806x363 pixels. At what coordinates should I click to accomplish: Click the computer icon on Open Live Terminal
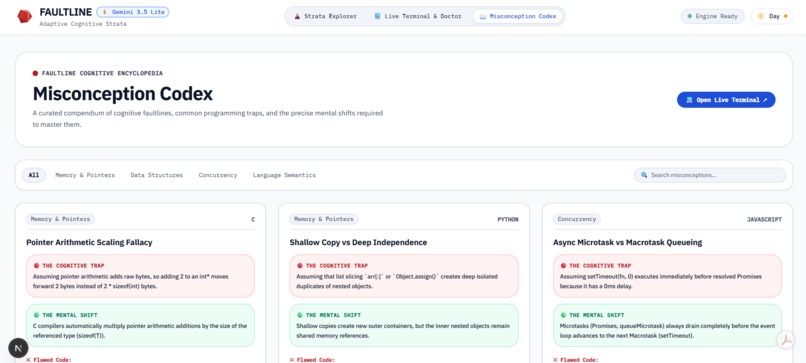(689, 100)
